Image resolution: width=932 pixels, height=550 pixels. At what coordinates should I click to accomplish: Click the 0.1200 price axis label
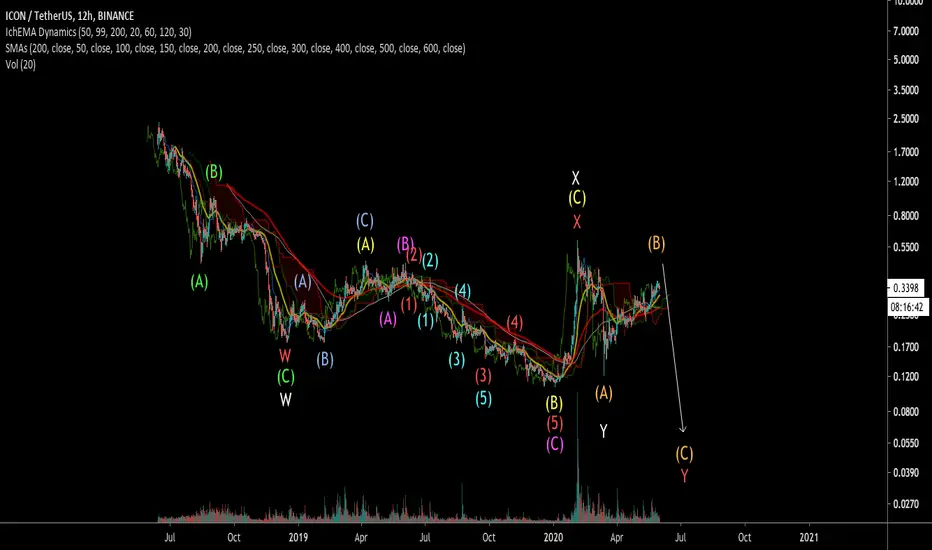906,377
